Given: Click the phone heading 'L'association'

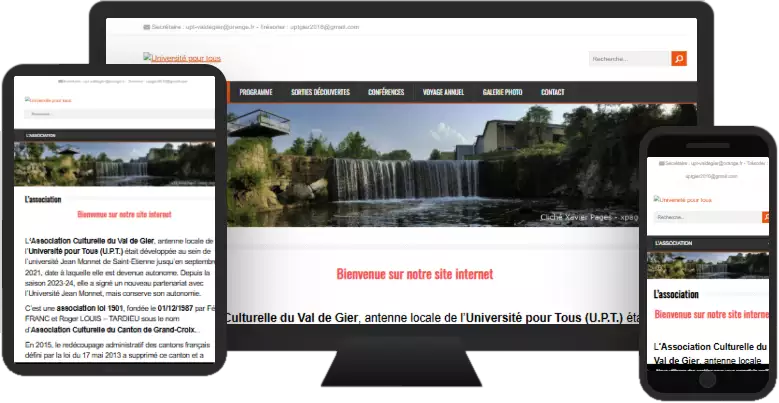Looking at the screenshot, I should pos(676,294).
